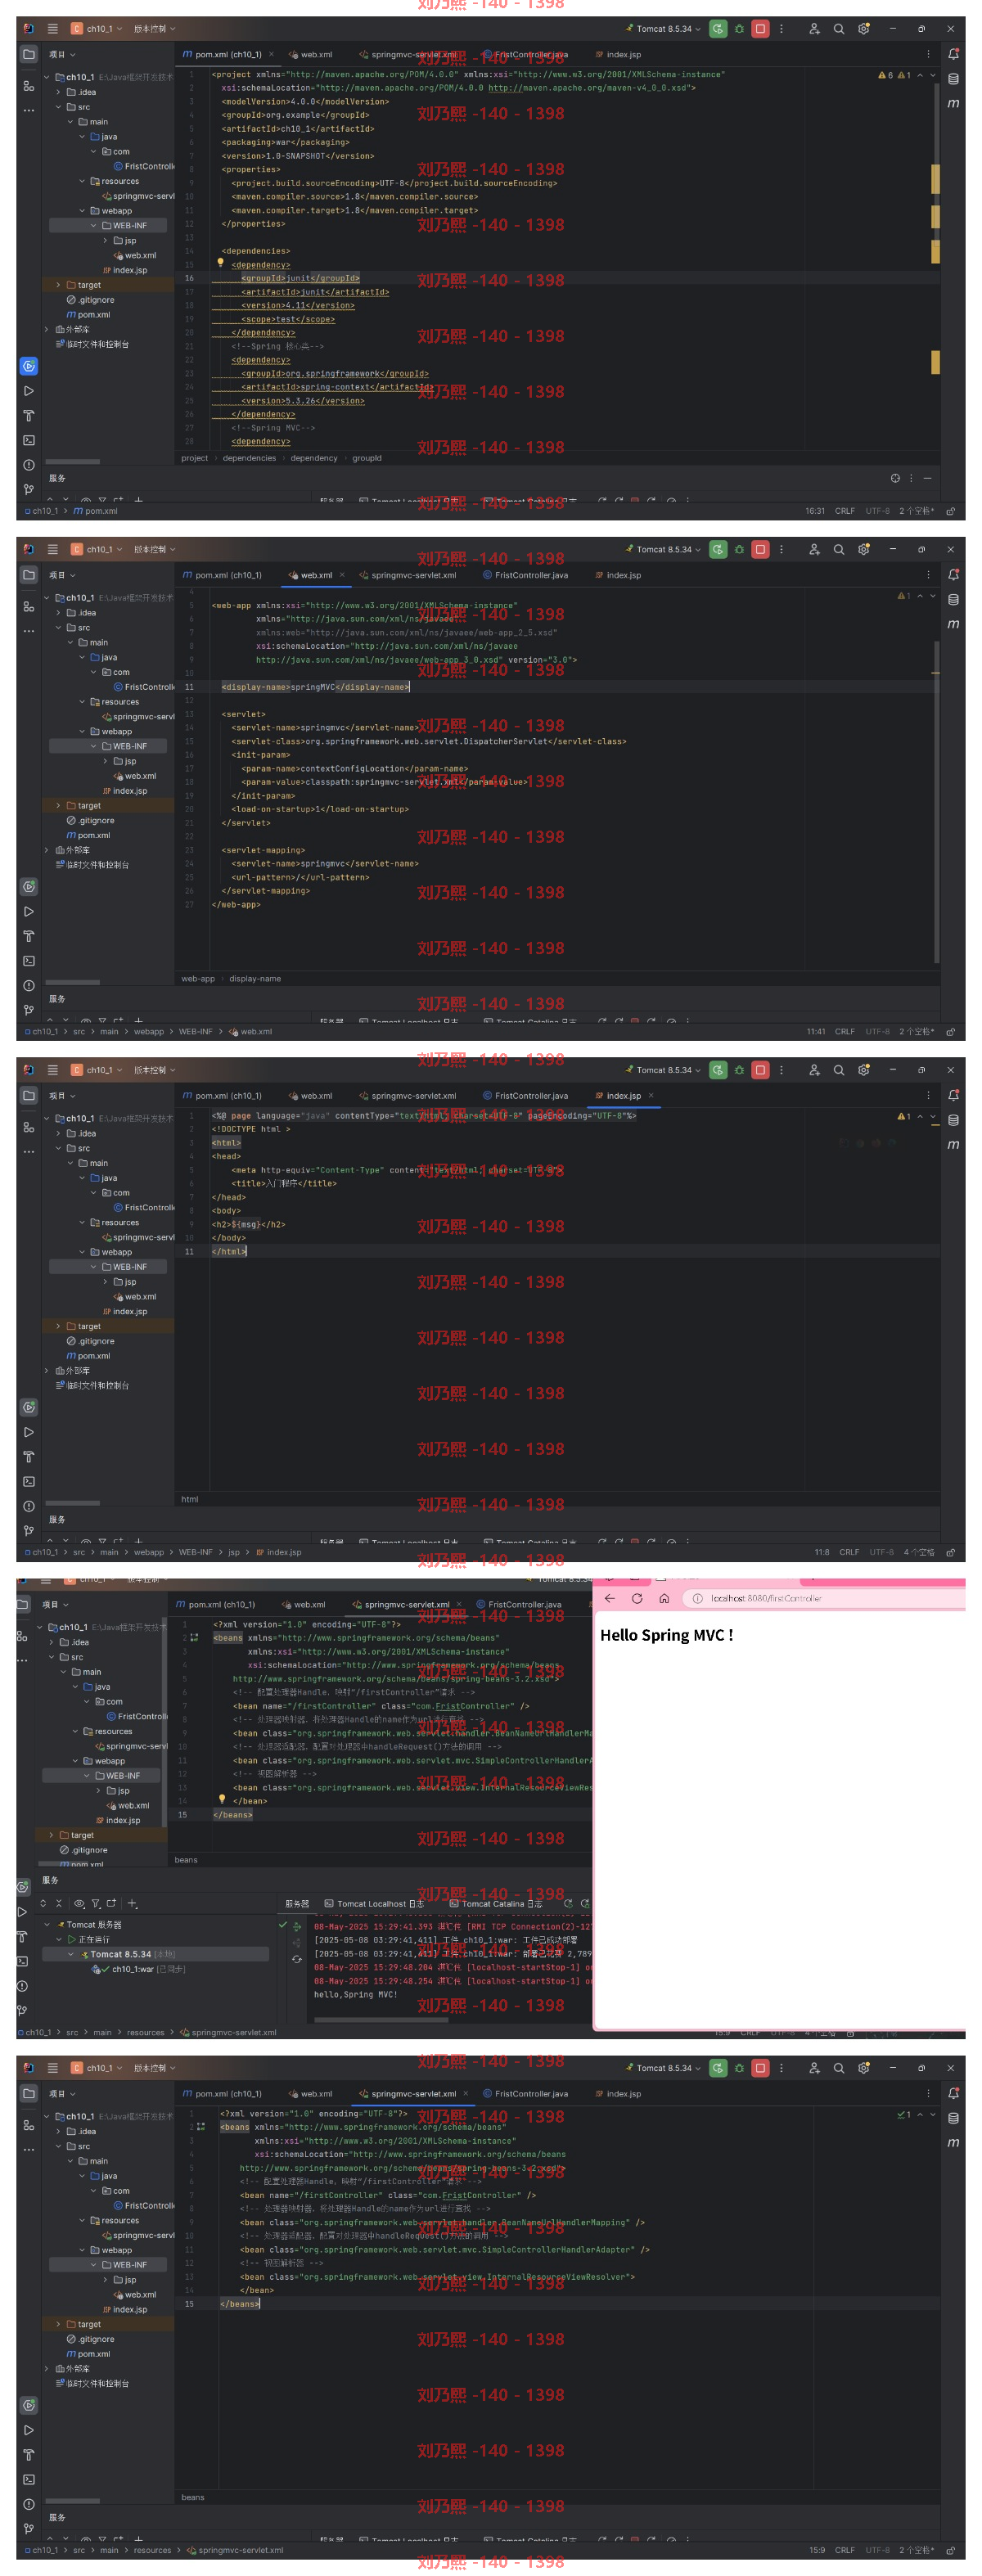Click the 'dependencies' breadcrumb under the pom.xml editor
This screenshot has width=982, height=2576.
(249, 458)
